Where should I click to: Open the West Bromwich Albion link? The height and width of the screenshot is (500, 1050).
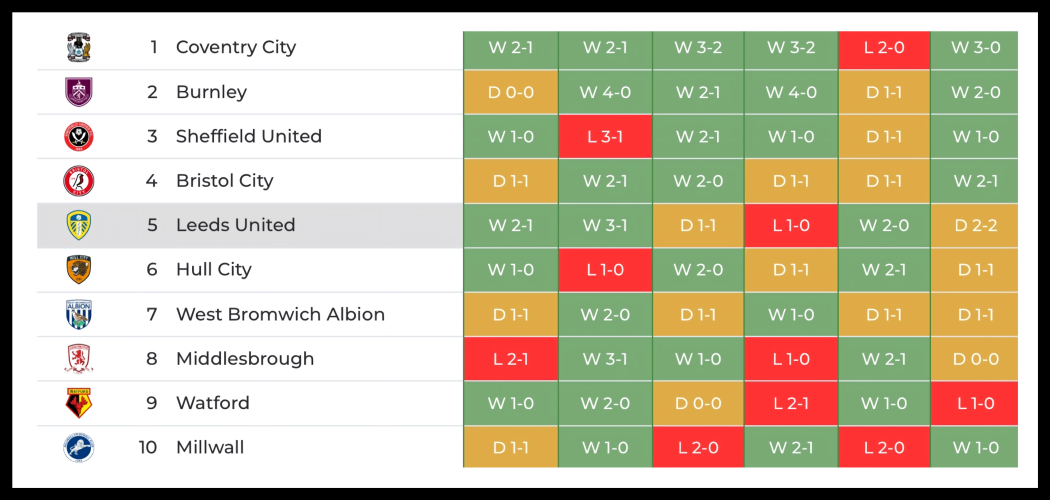[280, 314]
